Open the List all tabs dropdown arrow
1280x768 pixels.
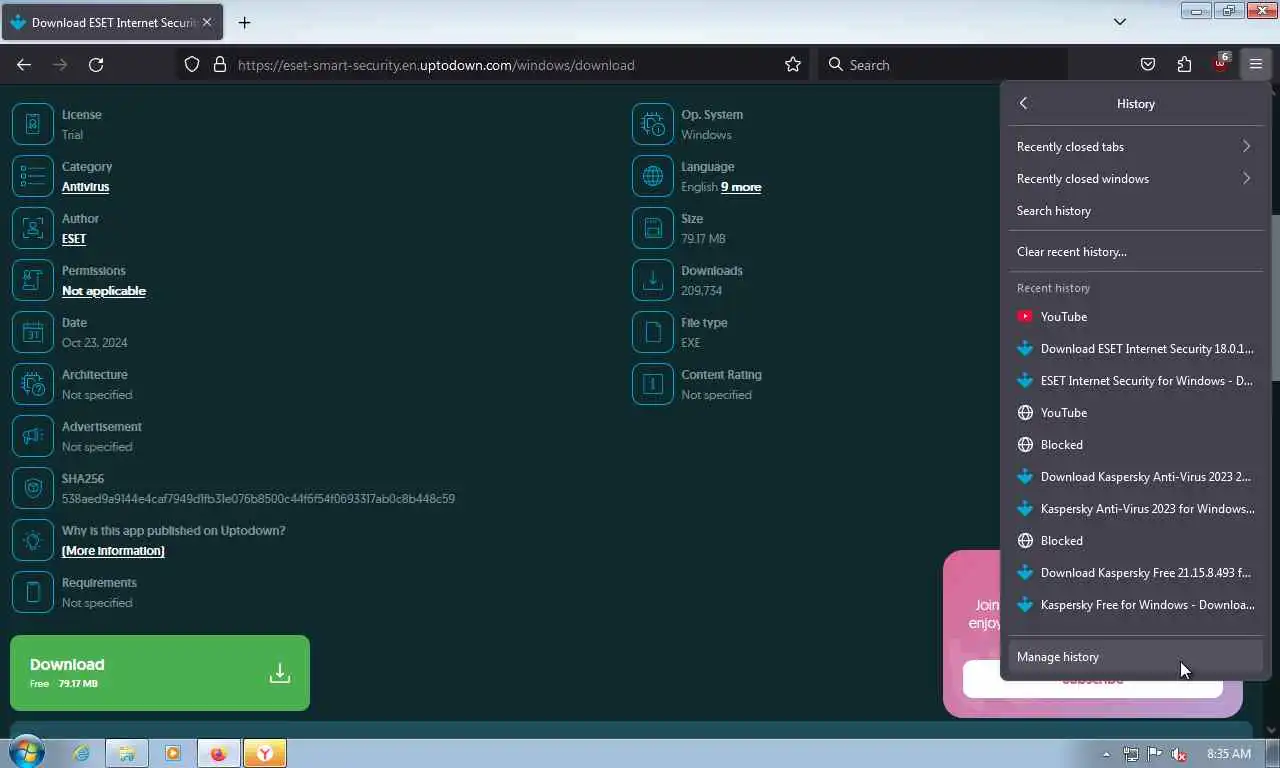1120,21
